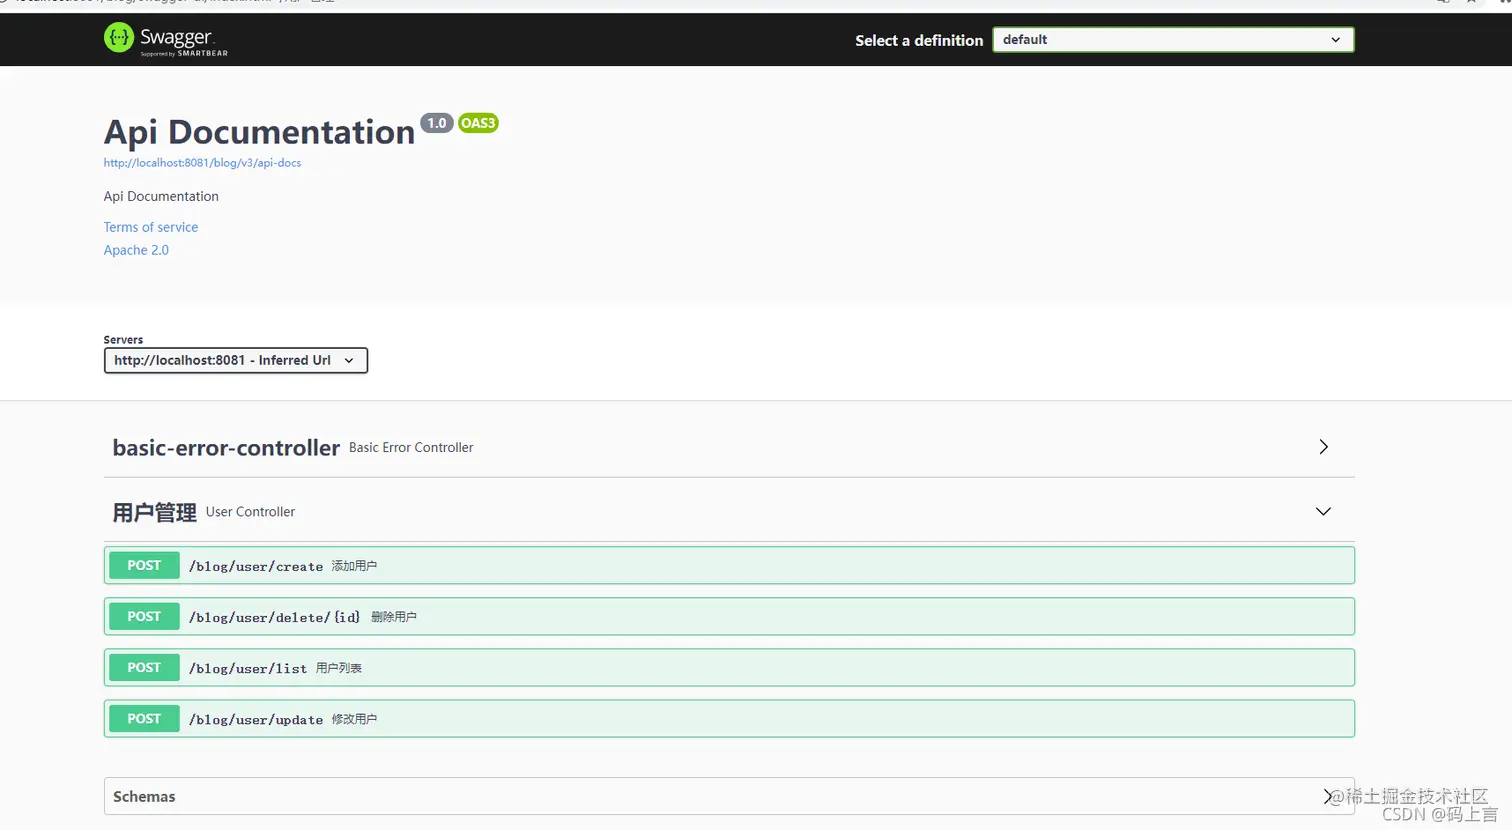The width and height of the screenshot is (1512, 830).
Task: Click POST badge of create endpoint
Action: click(144, 565)
